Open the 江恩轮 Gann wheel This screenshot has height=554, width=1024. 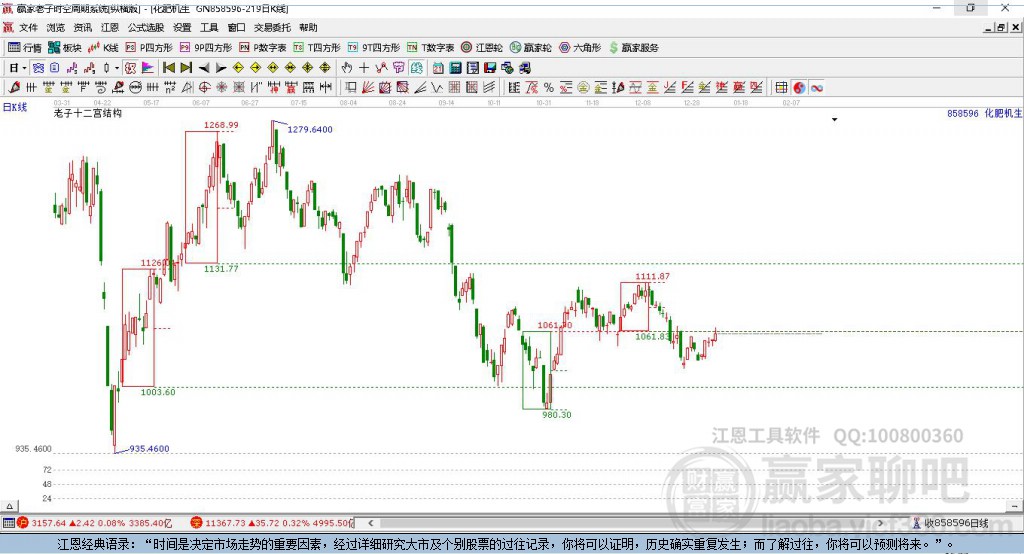pos(481,48)
